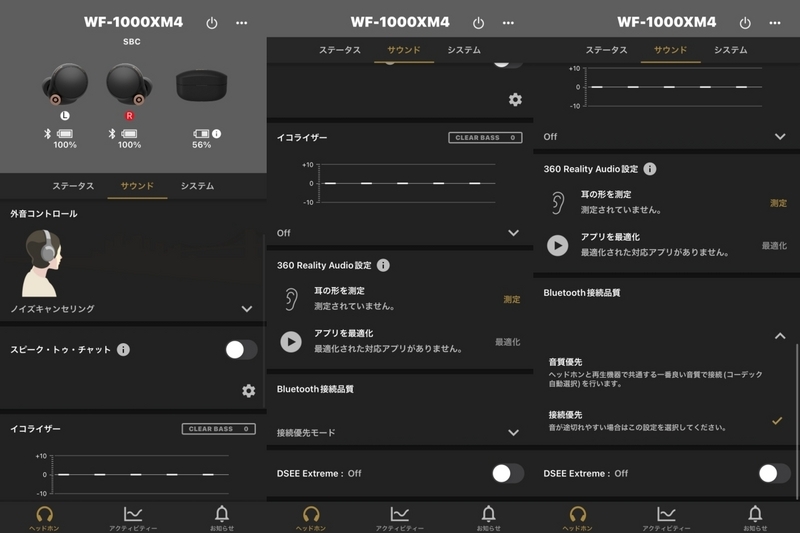Switch to ステータス tab in the middle screen
The width and height of the screenshot is (800, 533).
(340, 50)
